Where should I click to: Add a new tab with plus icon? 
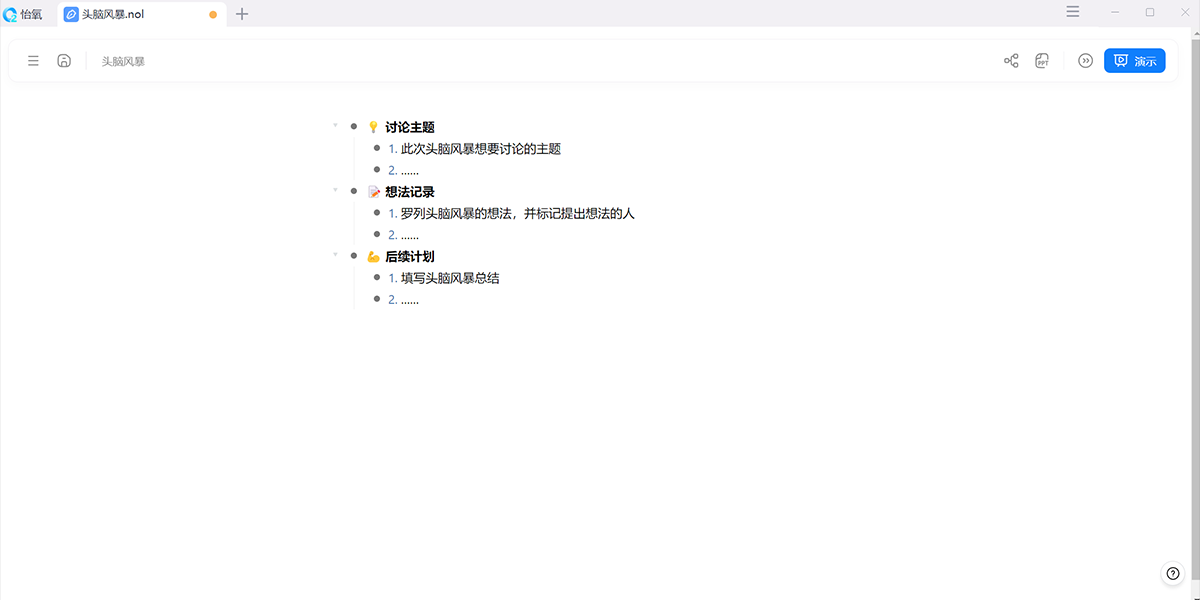click(242, 14)
